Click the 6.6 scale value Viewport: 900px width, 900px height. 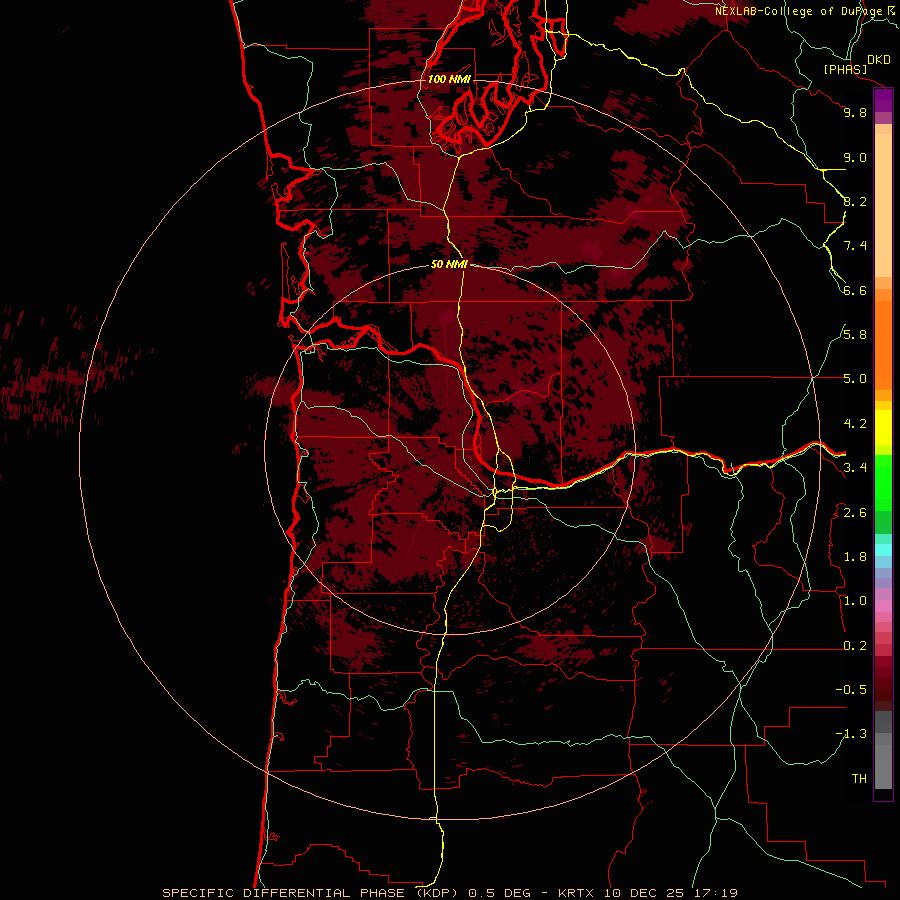tap(855, 290)
